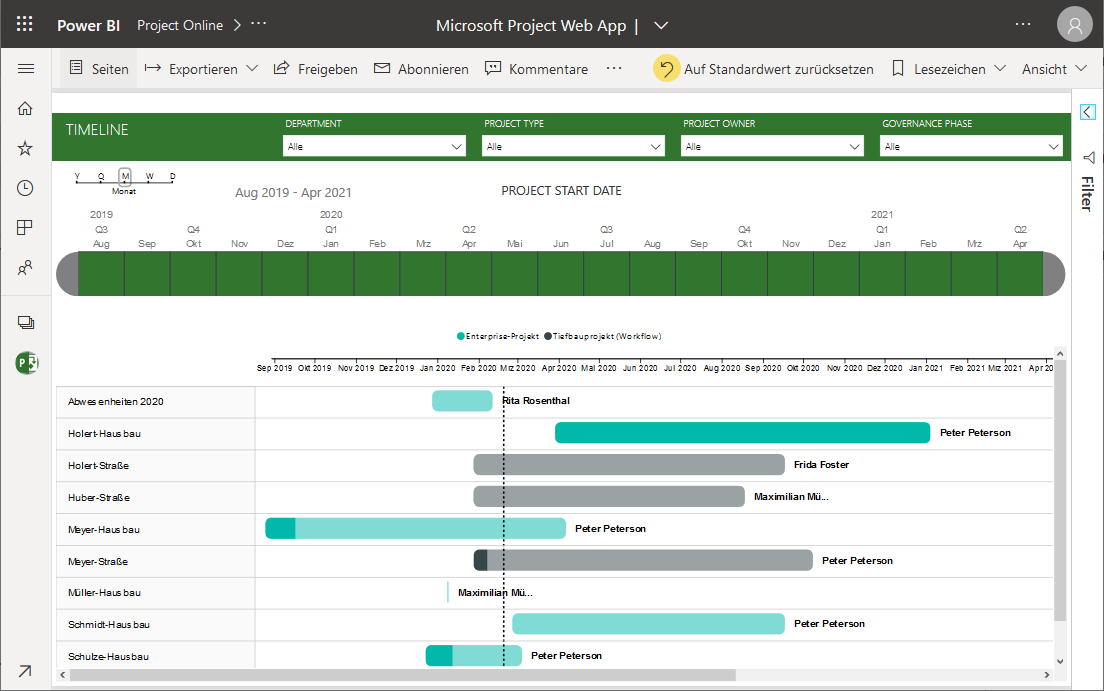Go to Home in the left navigation
Image resolution: width=1104 pixels, height=691 pixels.
point(25,108)
